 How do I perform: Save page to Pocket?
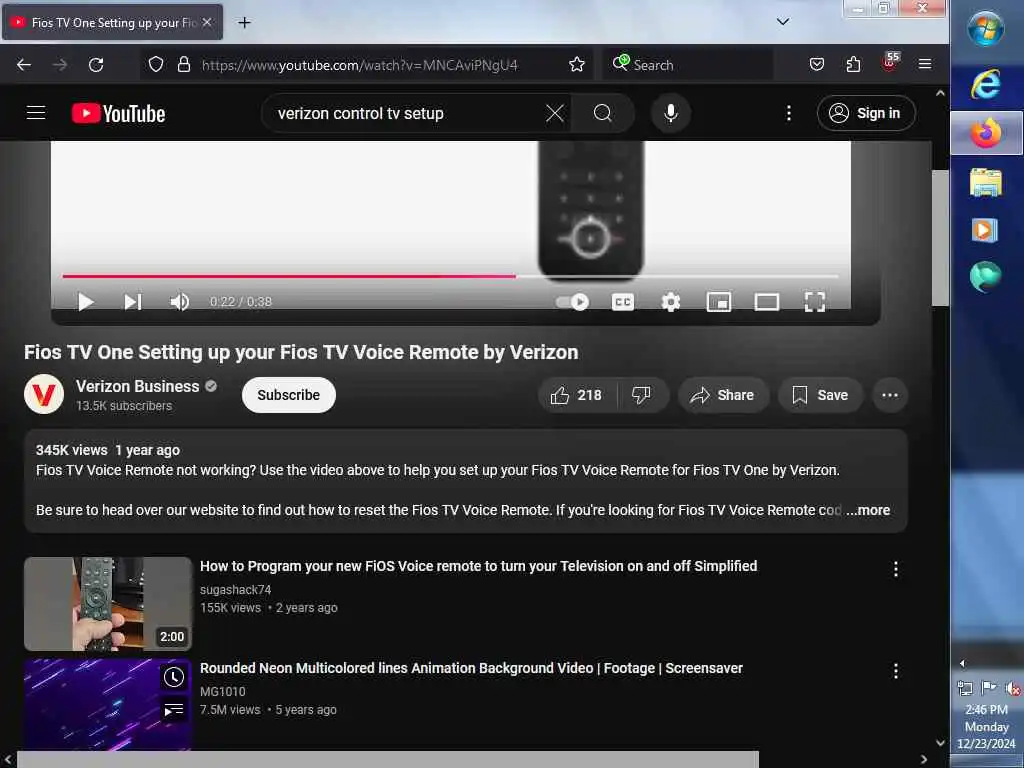click(x=816, y=65)
